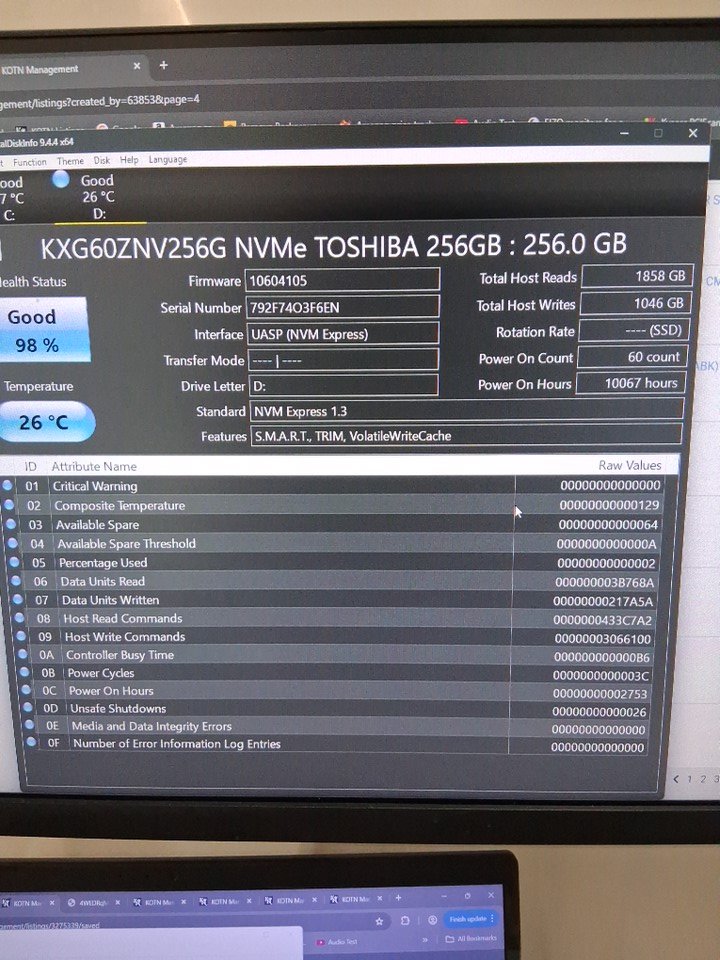Click Finish update button in laptop browser
The width and height of the screenshot is (720, 960).
(468, 920)
